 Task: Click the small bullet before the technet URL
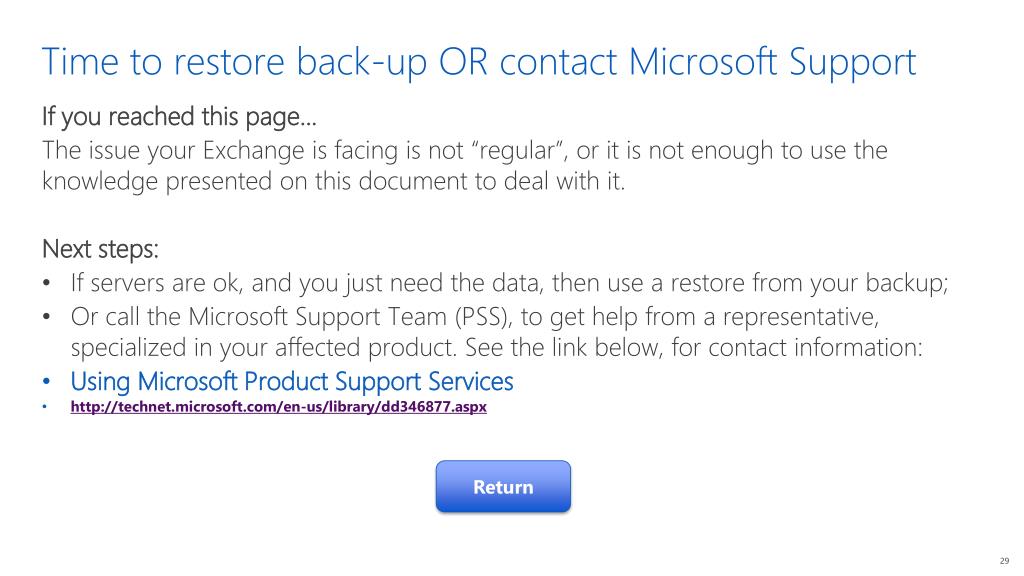click(x=44, y=407)
